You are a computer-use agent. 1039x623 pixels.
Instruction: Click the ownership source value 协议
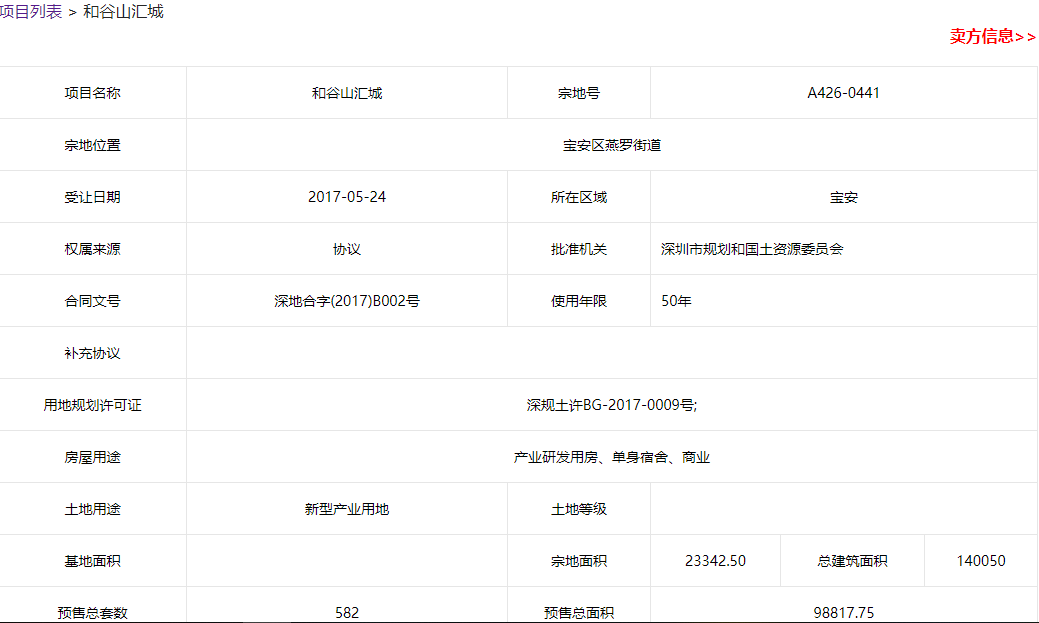pyautogui.click(x=347, y=249)
